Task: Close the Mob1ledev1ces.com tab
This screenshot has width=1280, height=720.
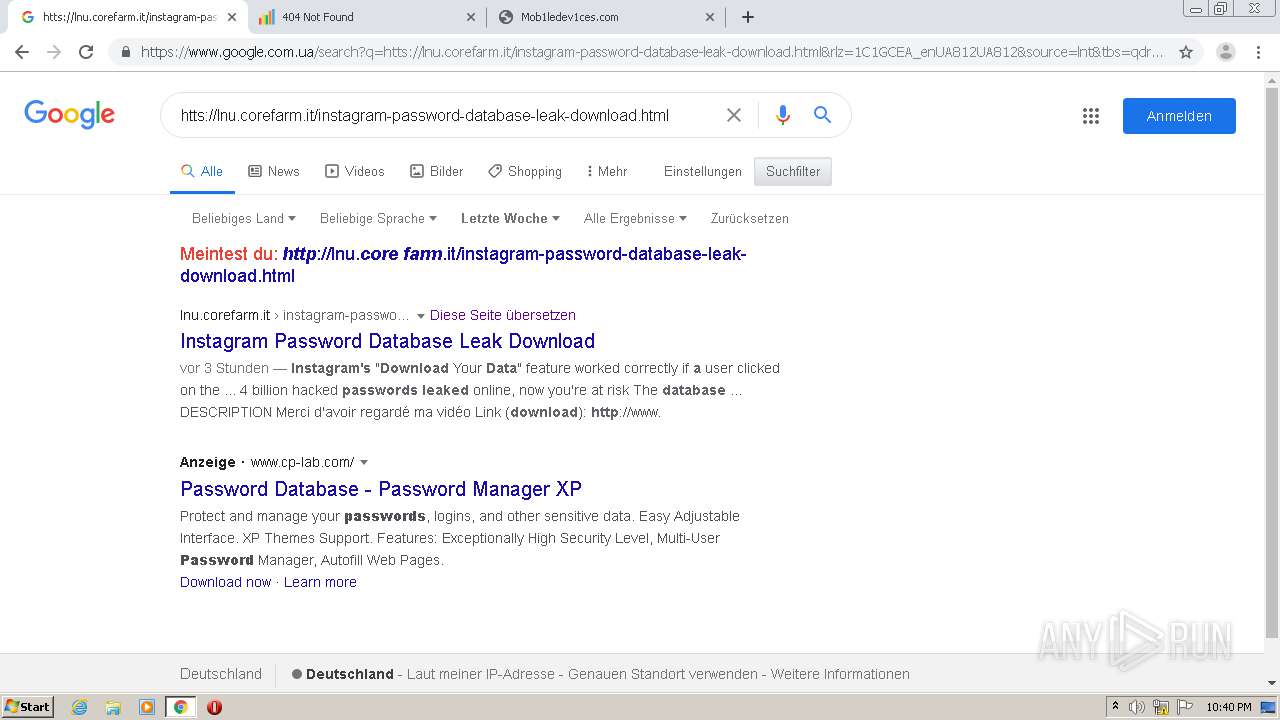Action: click(710, 17)
